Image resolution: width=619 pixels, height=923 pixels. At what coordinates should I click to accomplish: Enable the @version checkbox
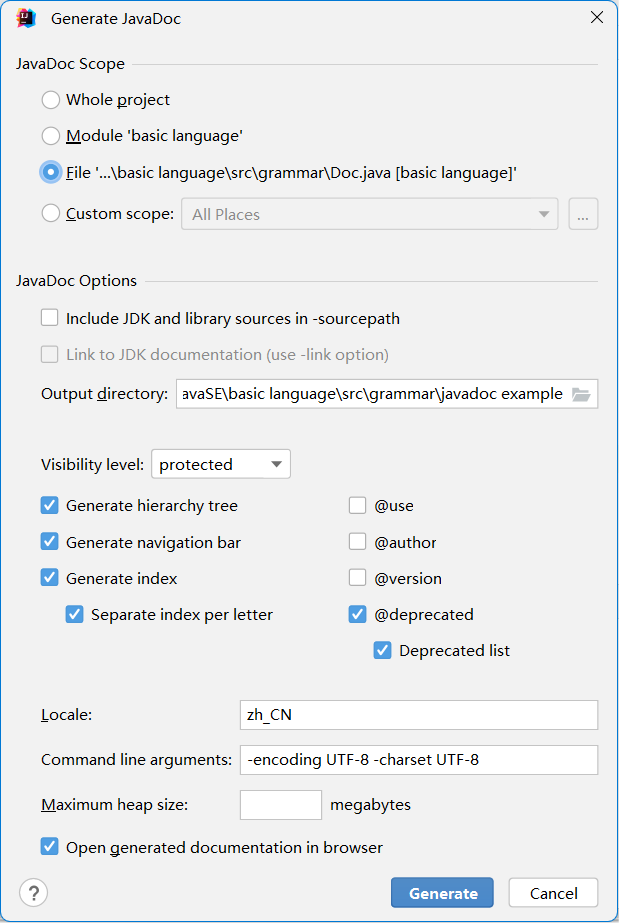pos(357,577)
